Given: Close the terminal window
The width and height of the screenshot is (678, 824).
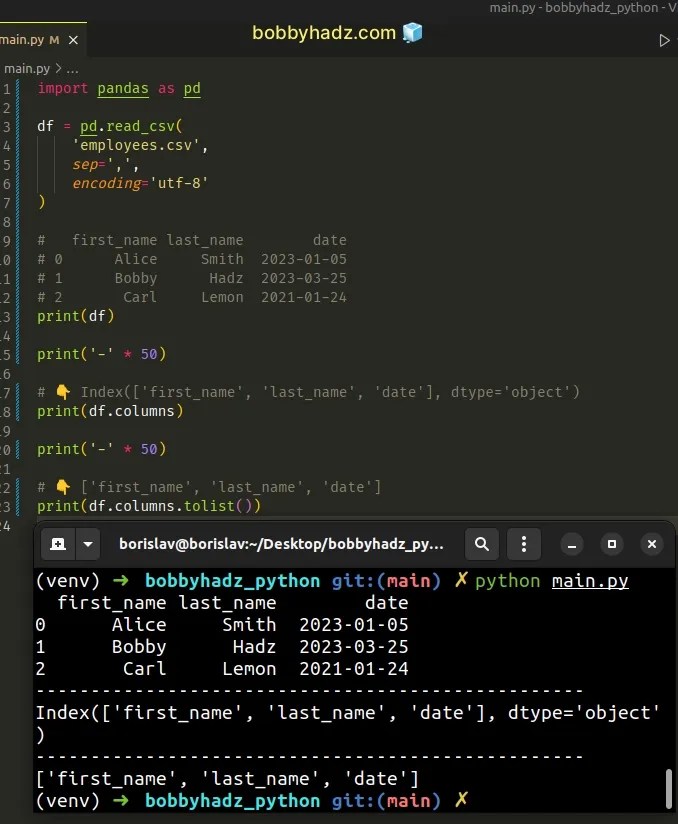Looking at the screenshot, I should [652, 544].
